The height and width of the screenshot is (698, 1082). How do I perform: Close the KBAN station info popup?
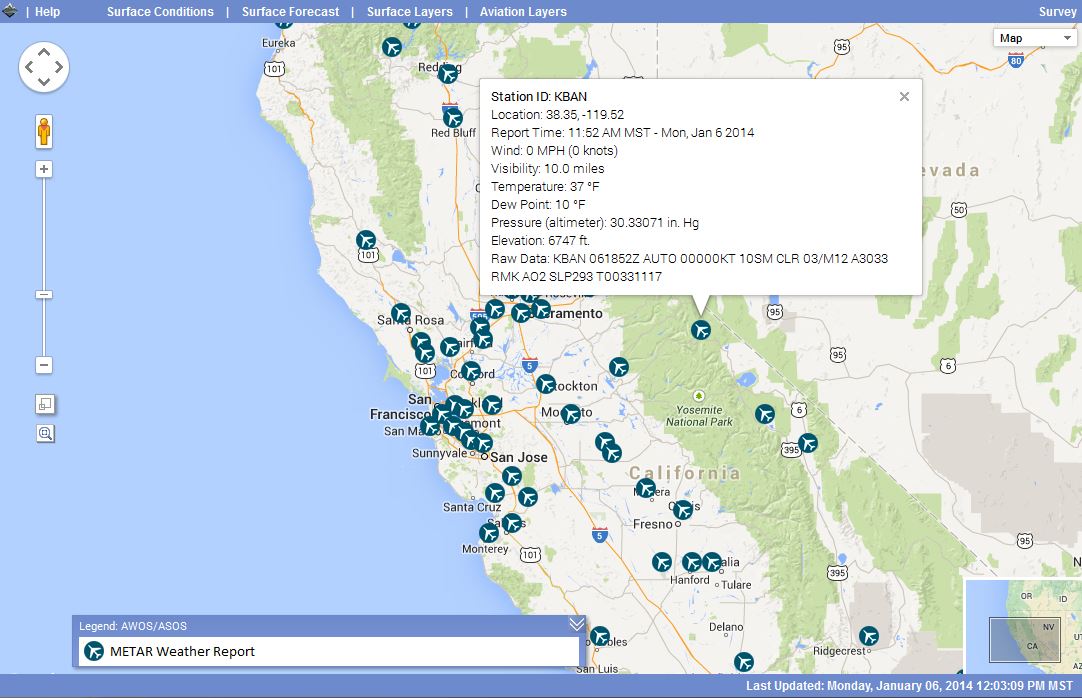(904, 96)
